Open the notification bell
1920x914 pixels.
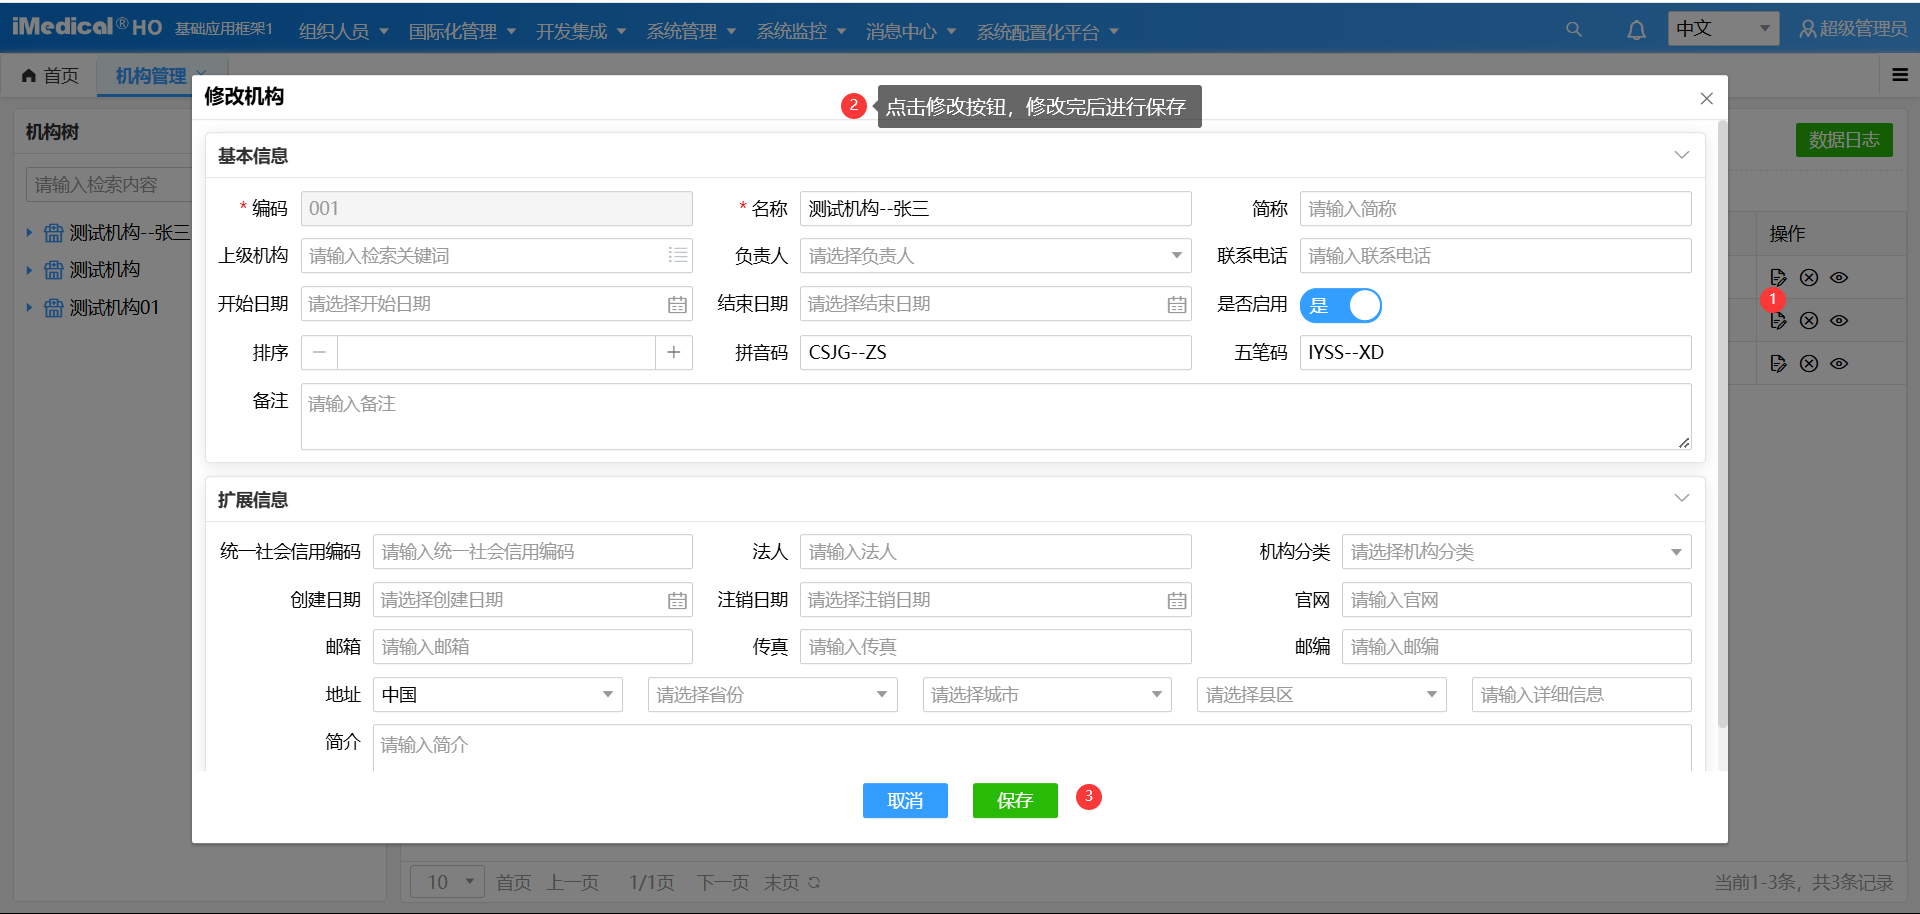pyautogui.click(x=1636, y=30)
